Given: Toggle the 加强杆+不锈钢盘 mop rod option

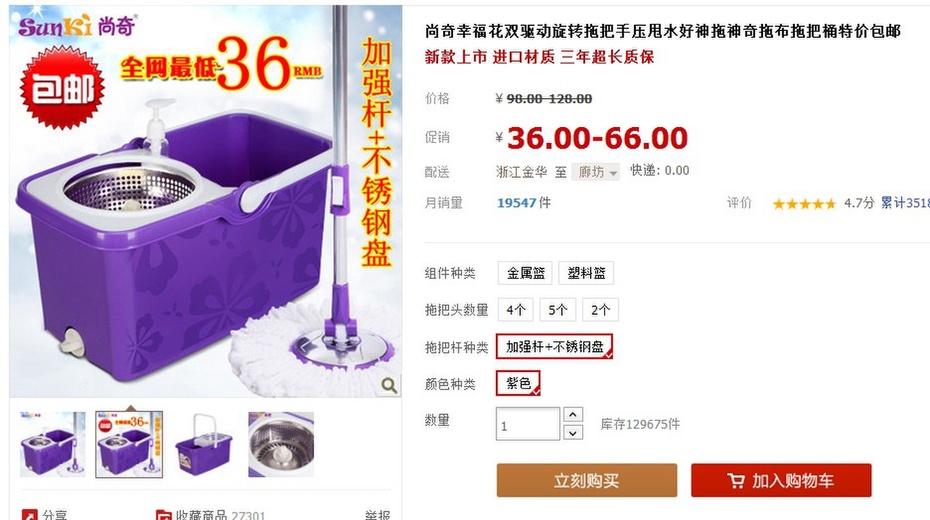Looking at the screenshot, I should tap(554, 347).
